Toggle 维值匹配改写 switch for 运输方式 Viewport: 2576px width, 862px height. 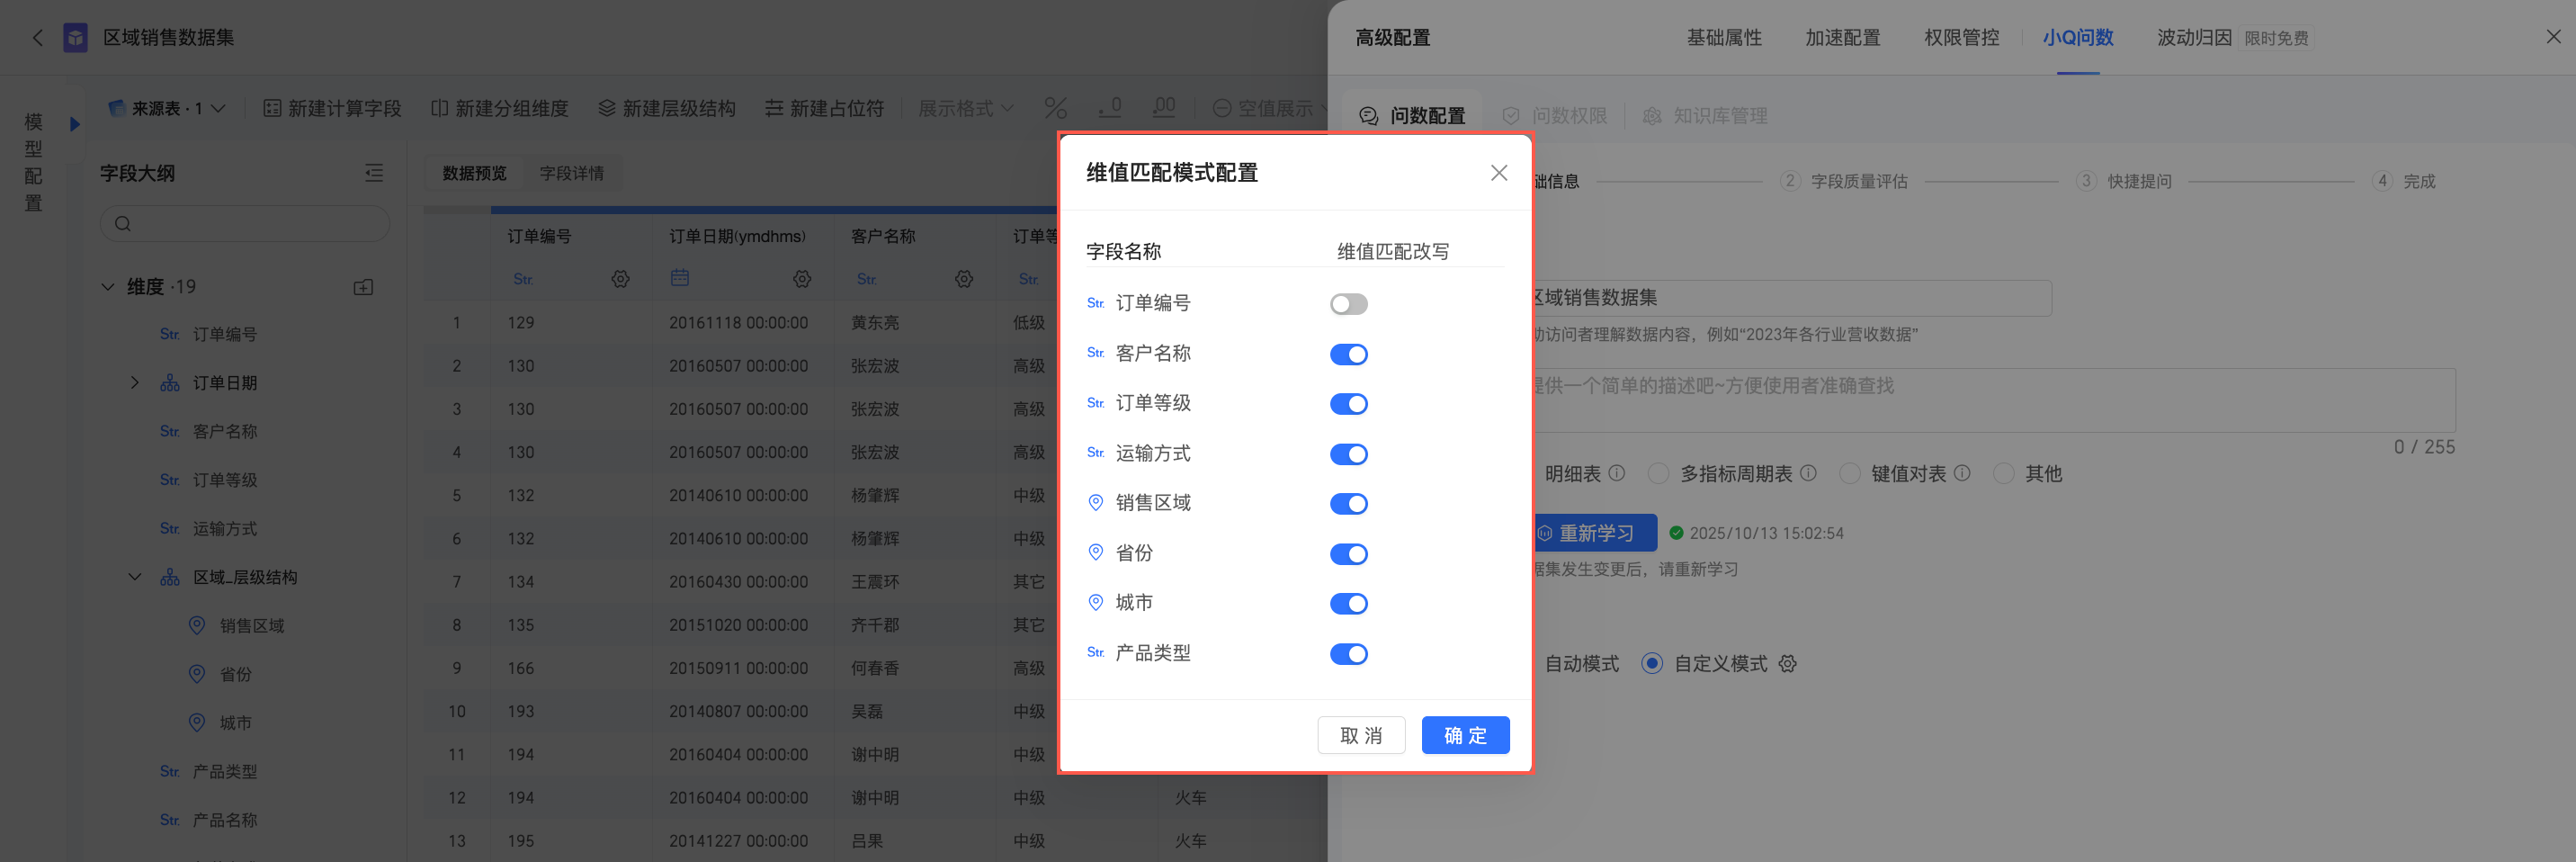coord(1348,454)
